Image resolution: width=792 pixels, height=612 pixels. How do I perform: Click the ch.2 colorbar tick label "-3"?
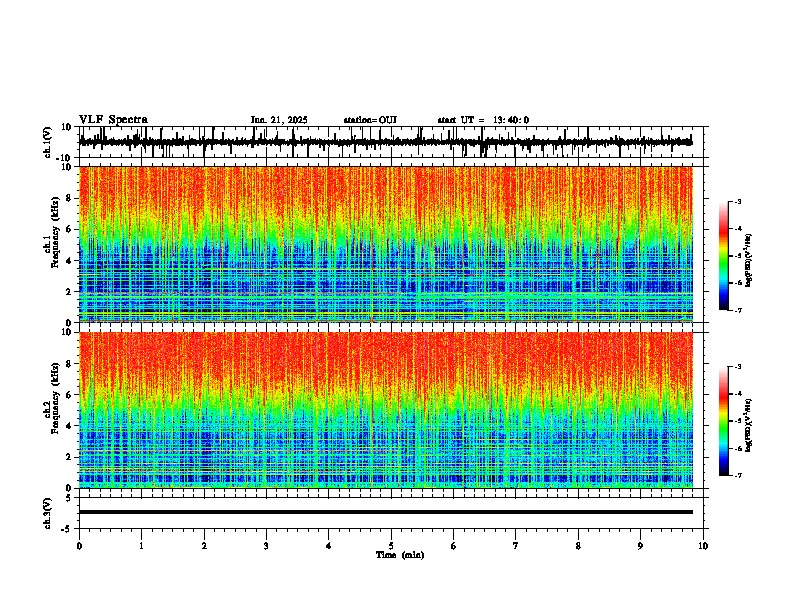pos(737,367)
